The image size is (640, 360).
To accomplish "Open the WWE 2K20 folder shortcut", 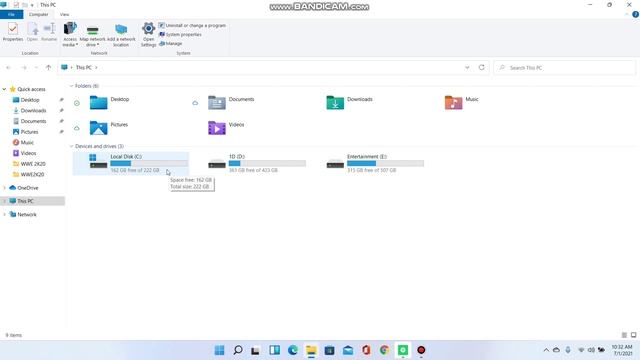I will (33, 164).
